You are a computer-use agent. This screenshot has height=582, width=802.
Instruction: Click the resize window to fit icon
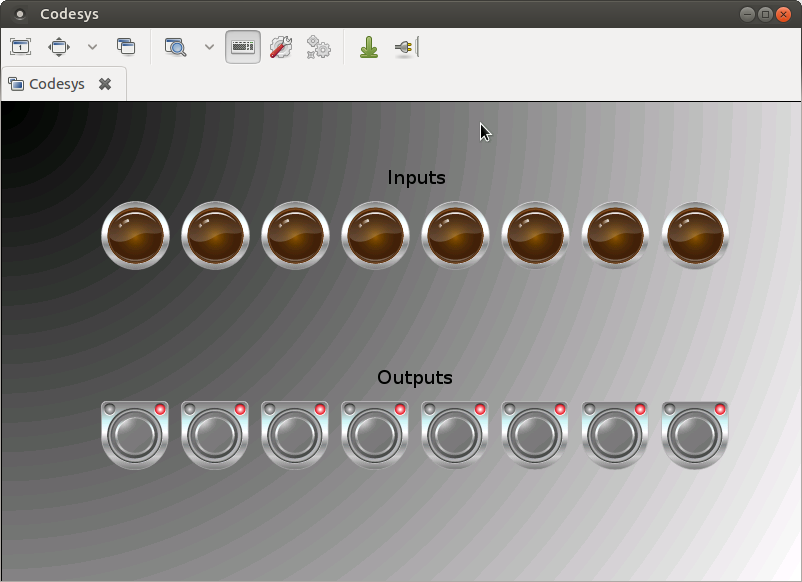pyautogui.click(x=21, y=47)
